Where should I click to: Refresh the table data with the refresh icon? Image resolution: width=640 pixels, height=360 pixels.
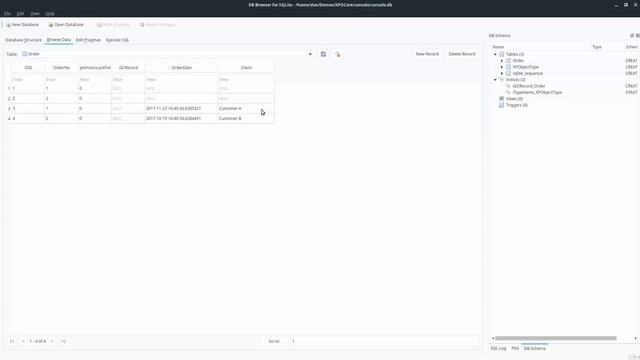click(323, 54)
